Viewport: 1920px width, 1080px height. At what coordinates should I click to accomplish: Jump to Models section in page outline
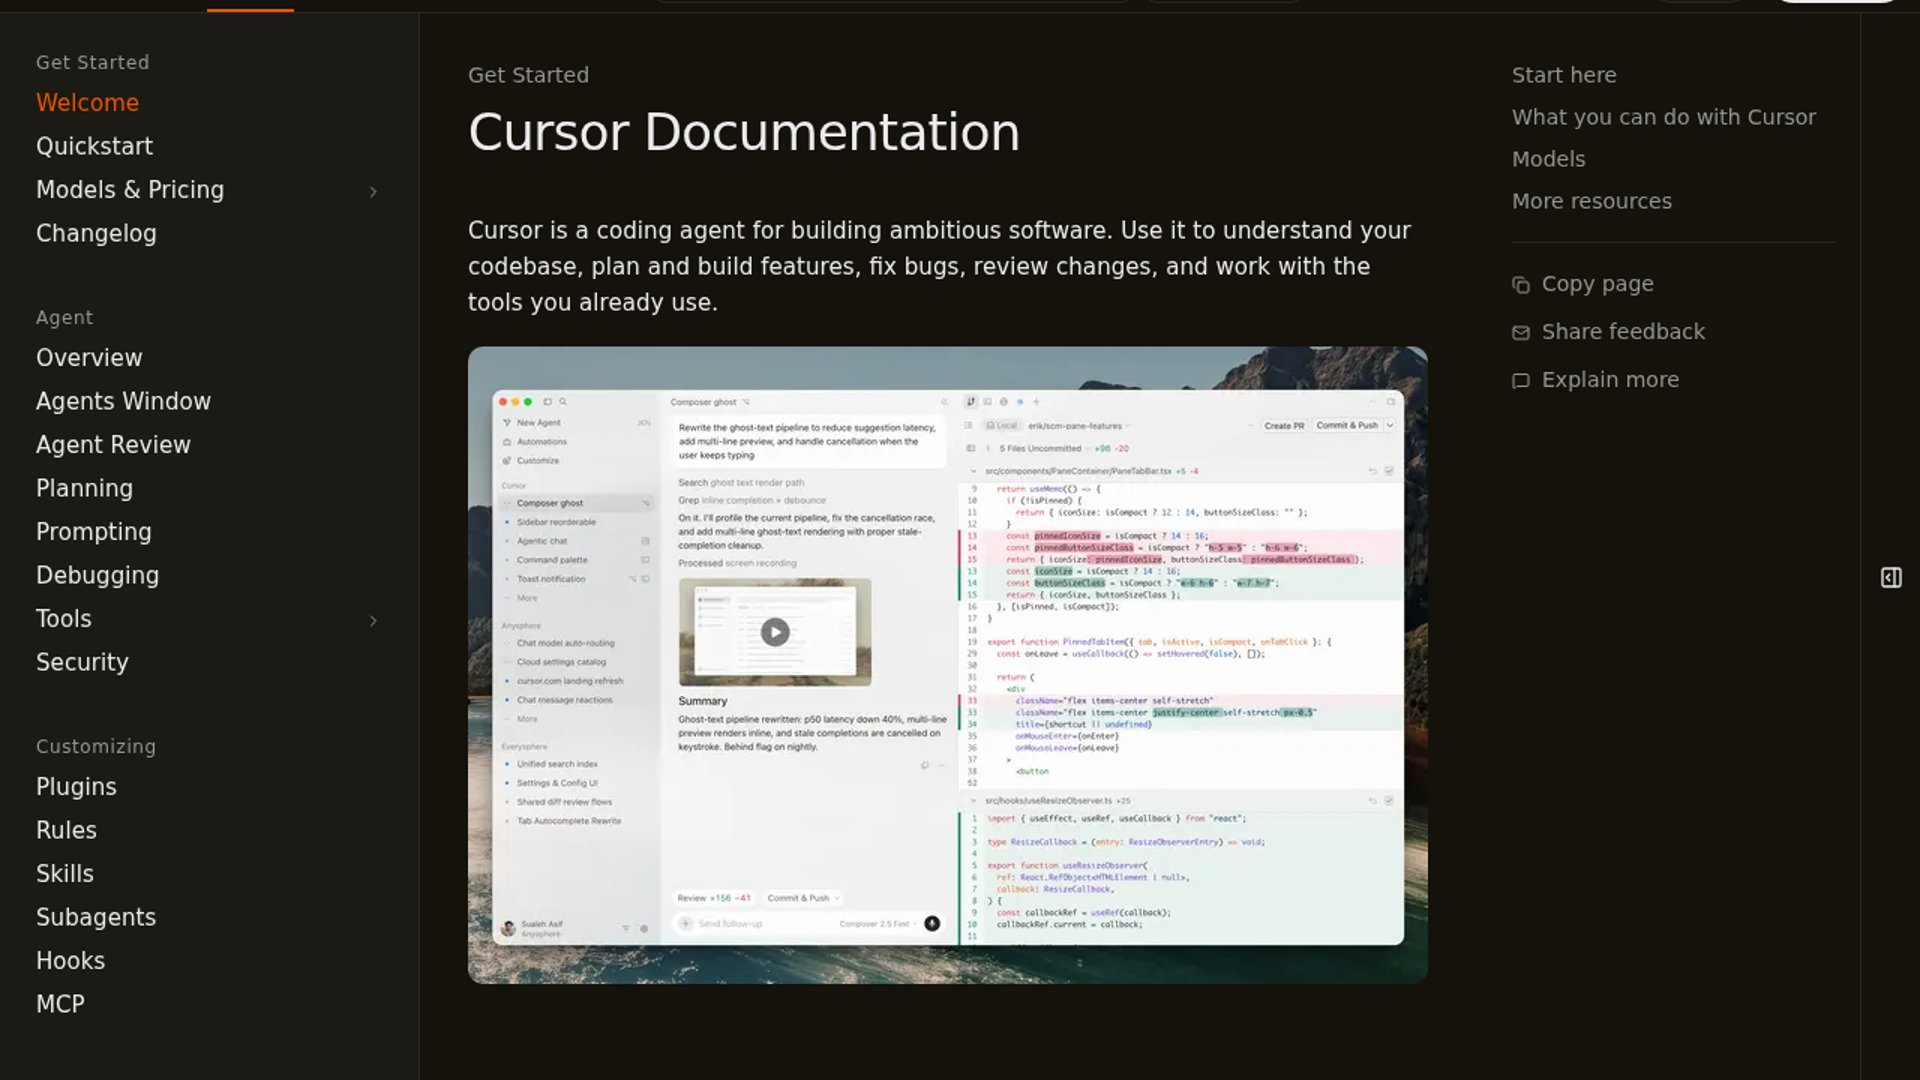(x=1548, y=159)
